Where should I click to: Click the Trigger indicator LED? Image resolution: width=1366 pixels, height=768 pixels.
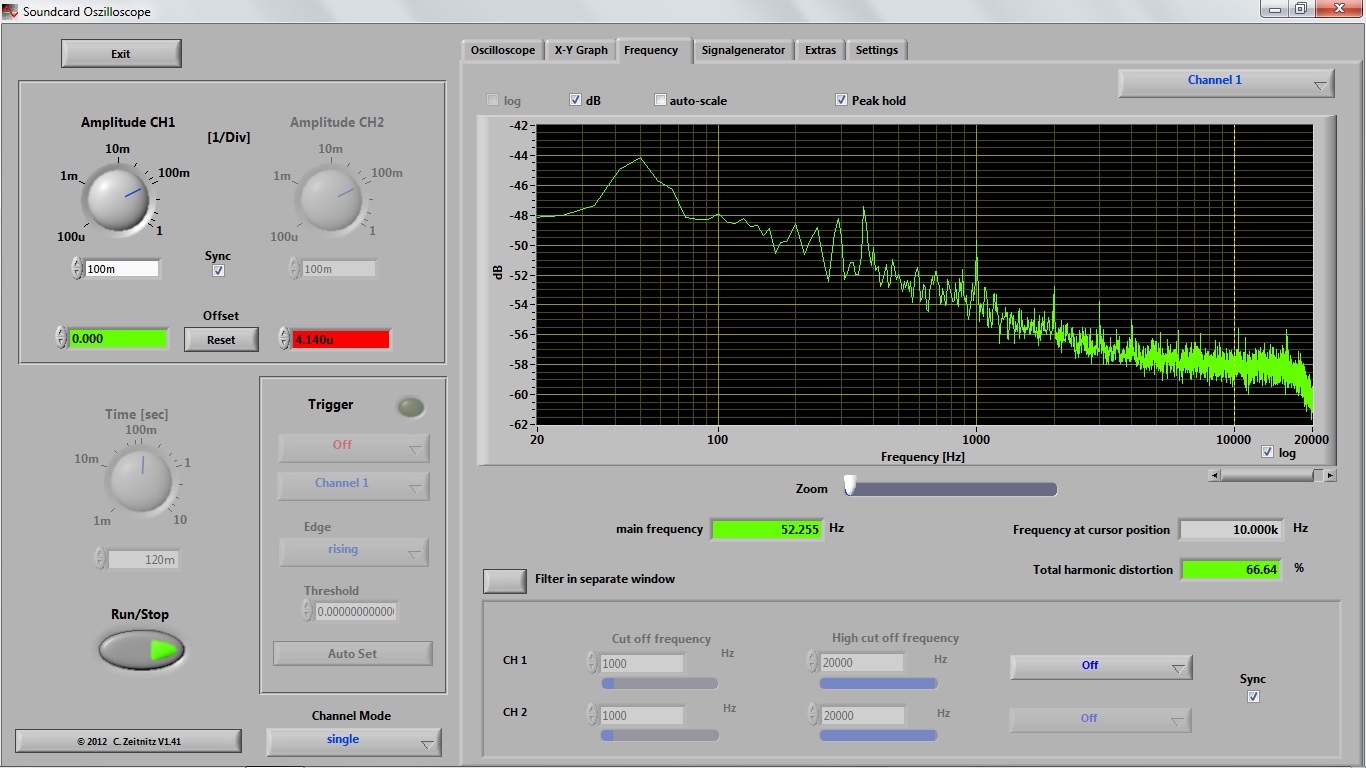(410, 407)
